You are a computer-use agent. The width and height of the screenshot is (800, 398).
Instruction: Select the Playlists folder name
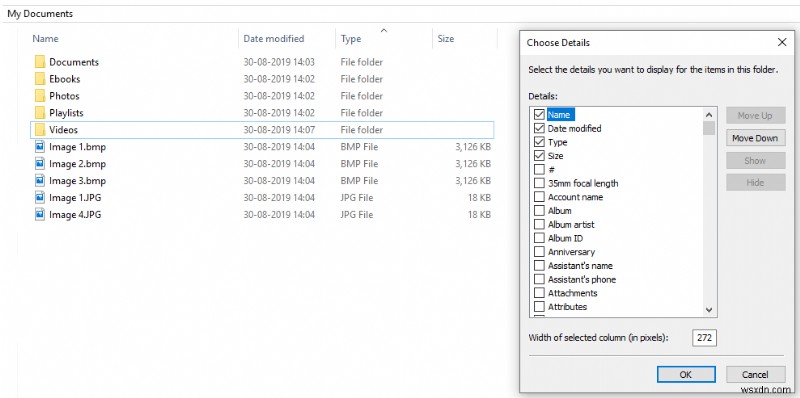[x=66, y=113]
